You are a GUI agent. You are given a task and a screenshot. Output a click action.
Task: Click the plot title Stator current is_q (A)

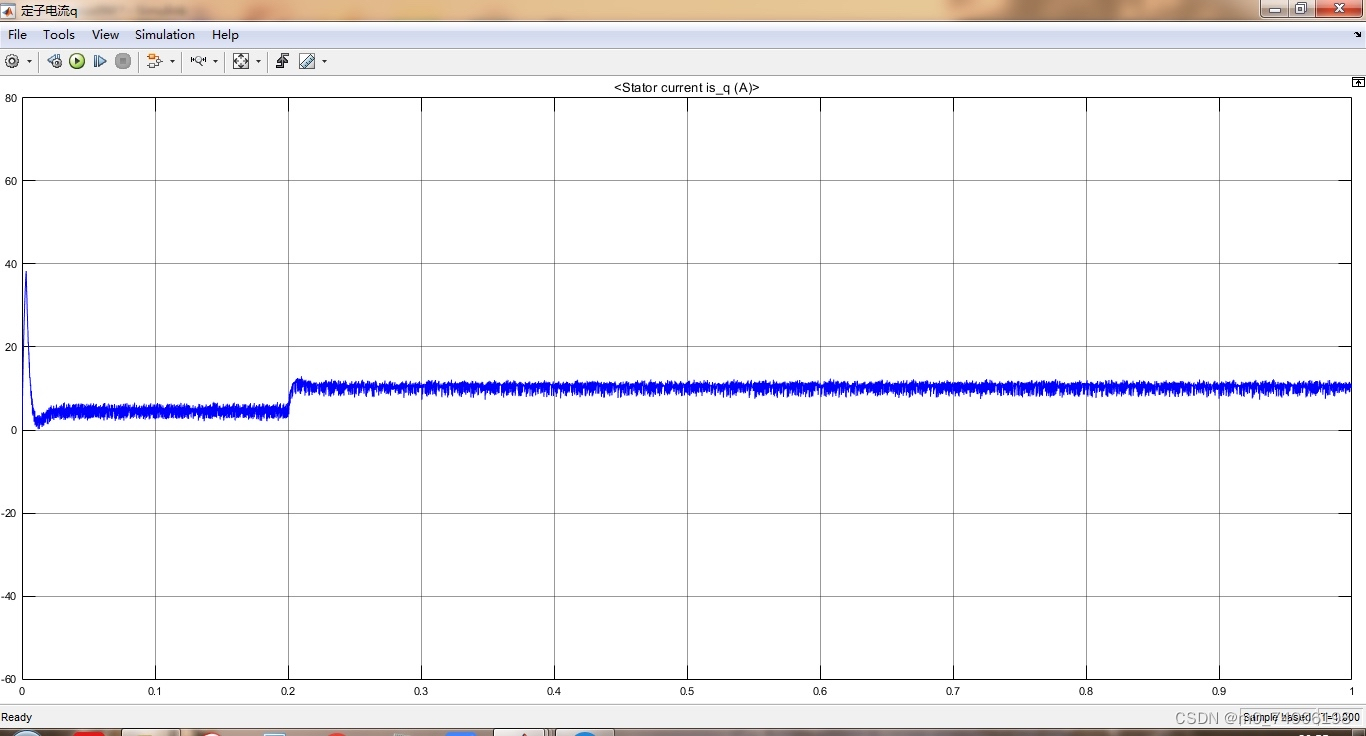(x=686, y=88)
